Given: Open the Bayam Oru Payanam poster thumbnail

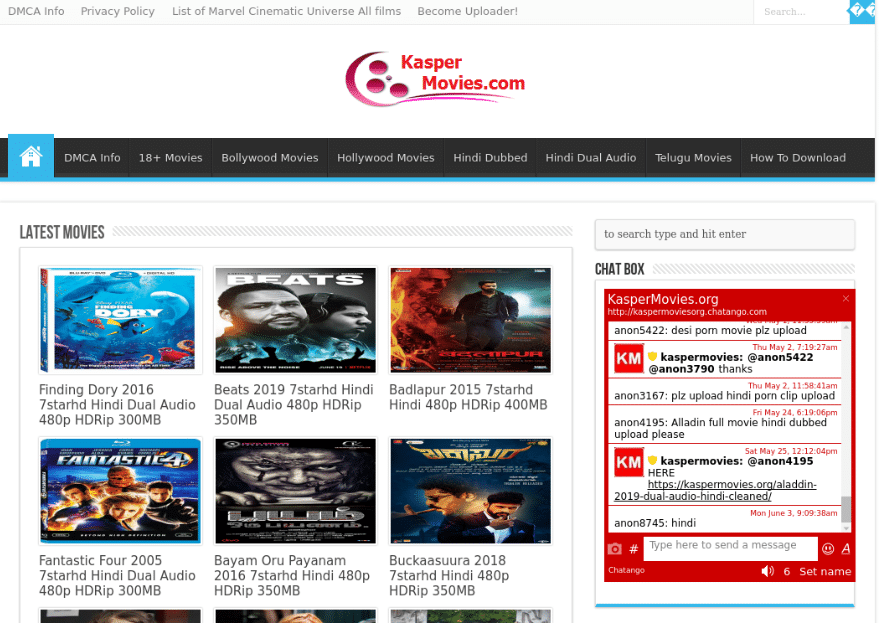Looking at the screenshot, I should tap(295, 491).
